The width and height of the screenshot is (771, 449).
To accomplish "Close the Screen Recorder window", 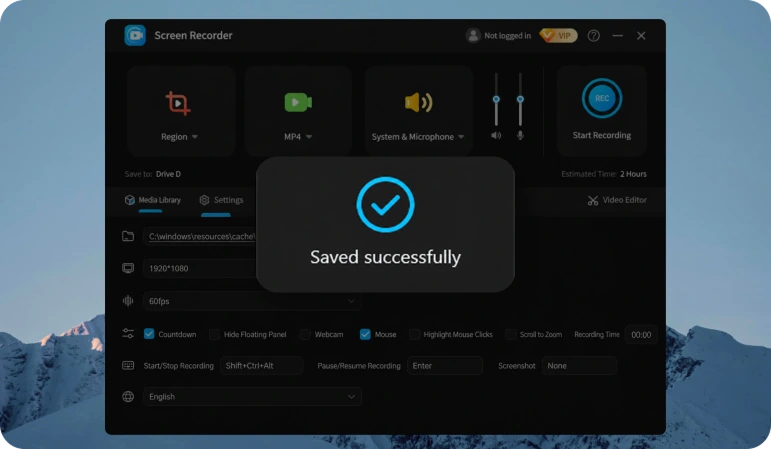I will 641,35.
